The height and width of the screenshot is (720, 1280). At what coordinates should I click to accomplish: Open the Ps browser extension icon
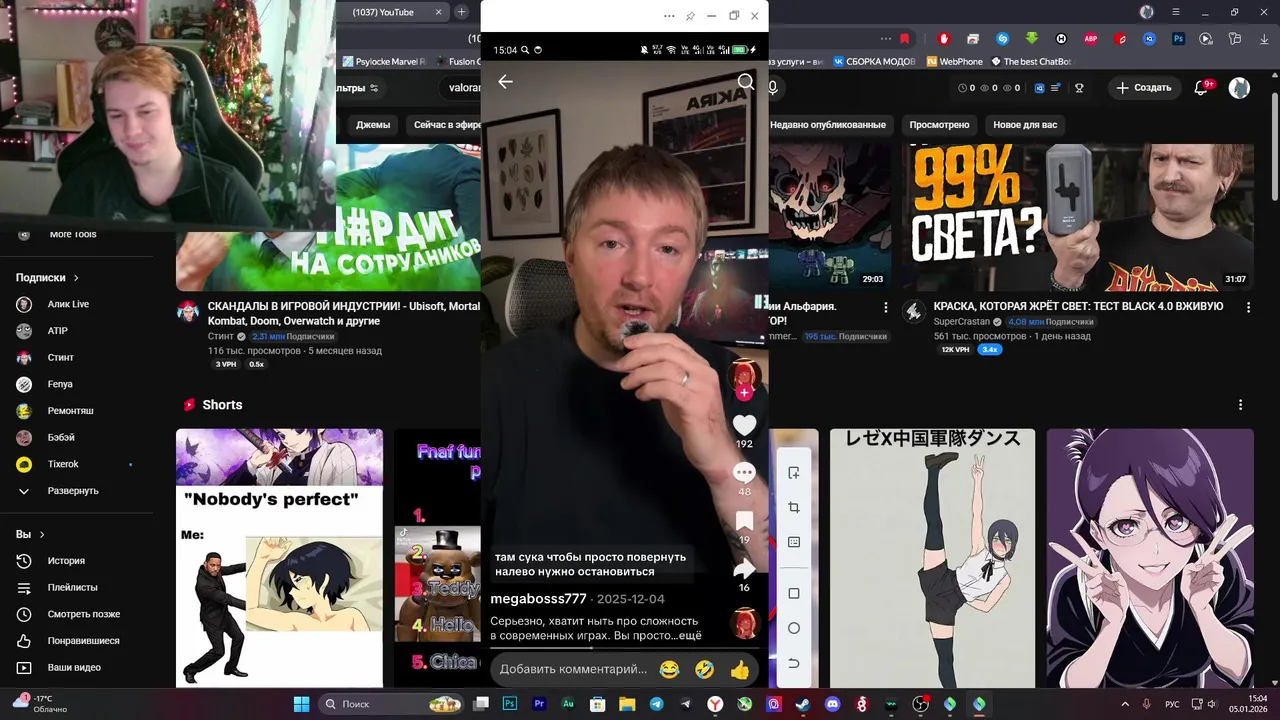(1179, 39)
